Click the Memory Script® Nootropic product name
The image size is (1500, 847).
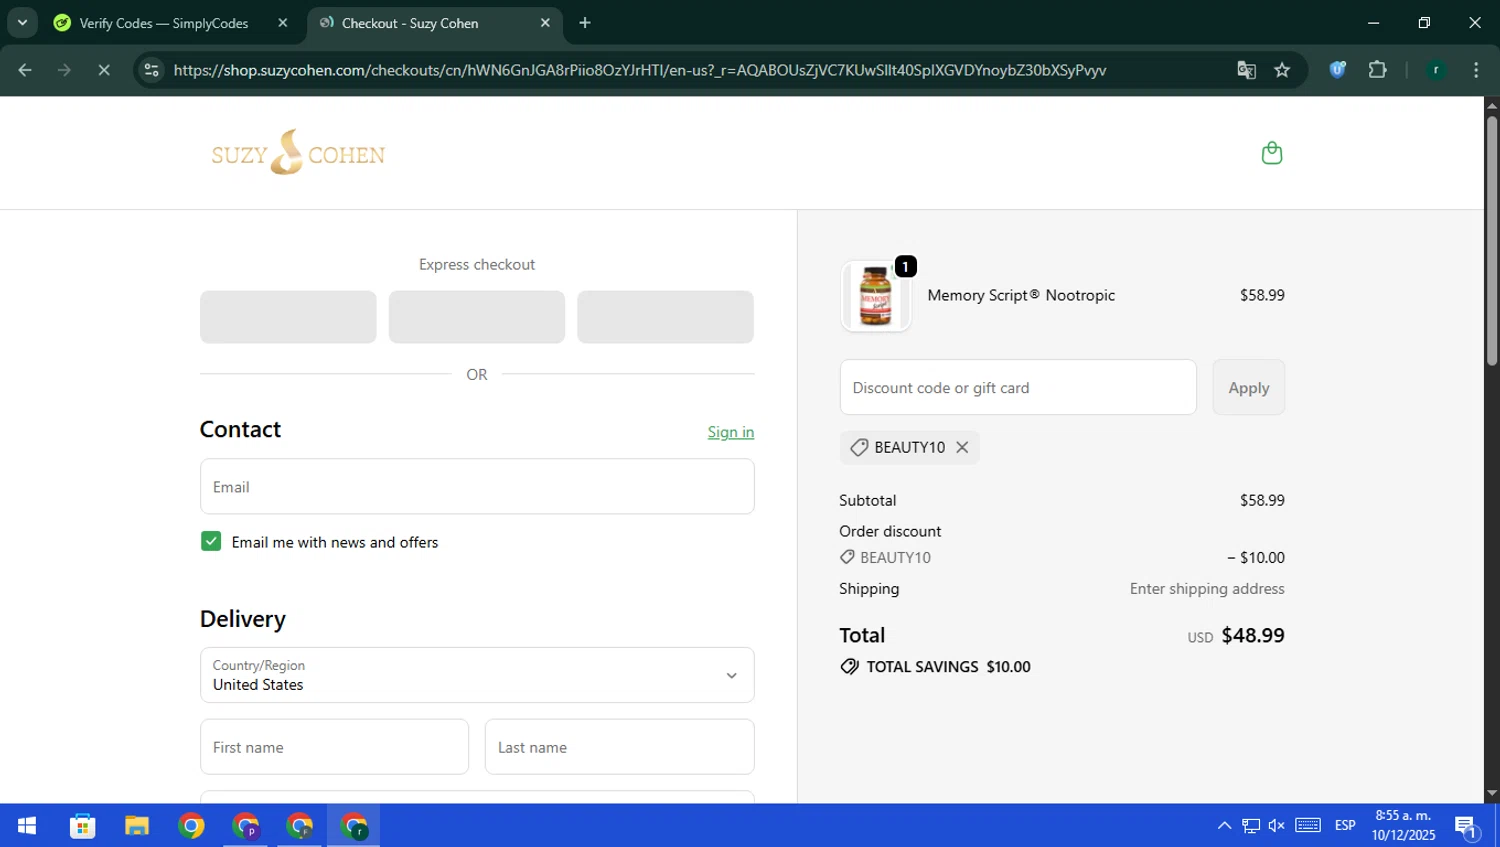point(1021,295)
